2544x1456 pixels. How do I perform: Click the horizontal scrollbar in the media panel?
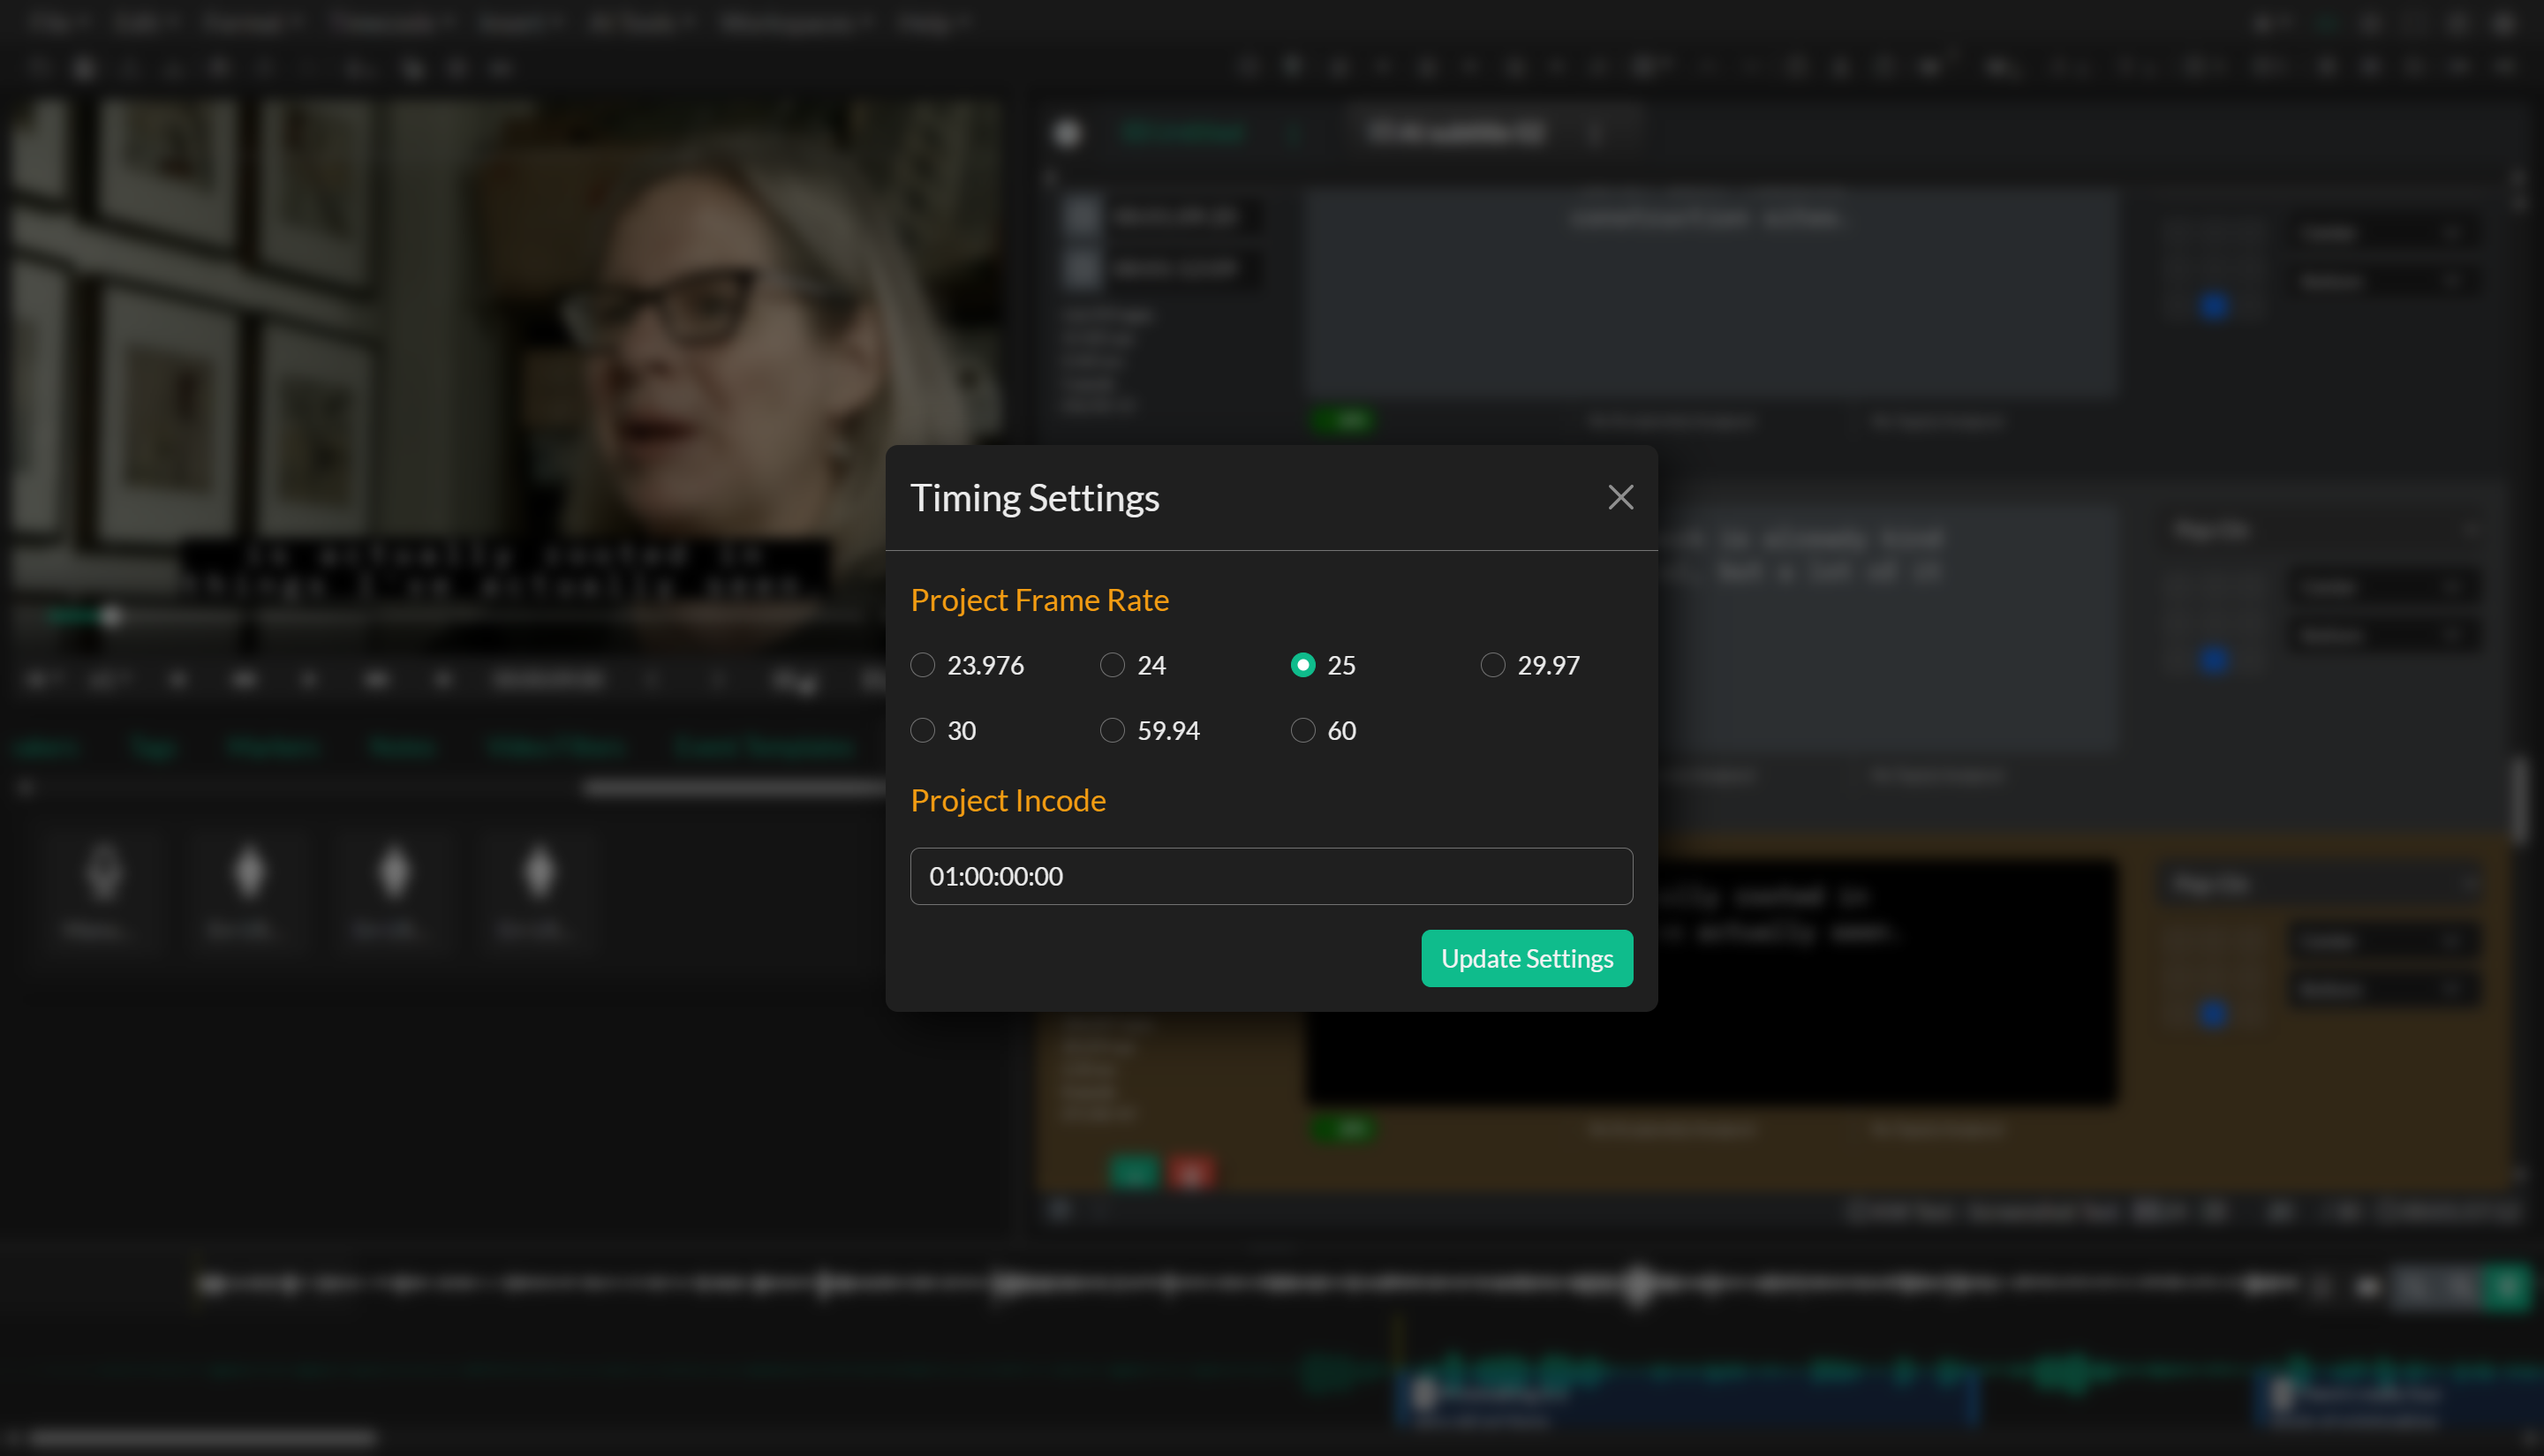click(735, 788)
